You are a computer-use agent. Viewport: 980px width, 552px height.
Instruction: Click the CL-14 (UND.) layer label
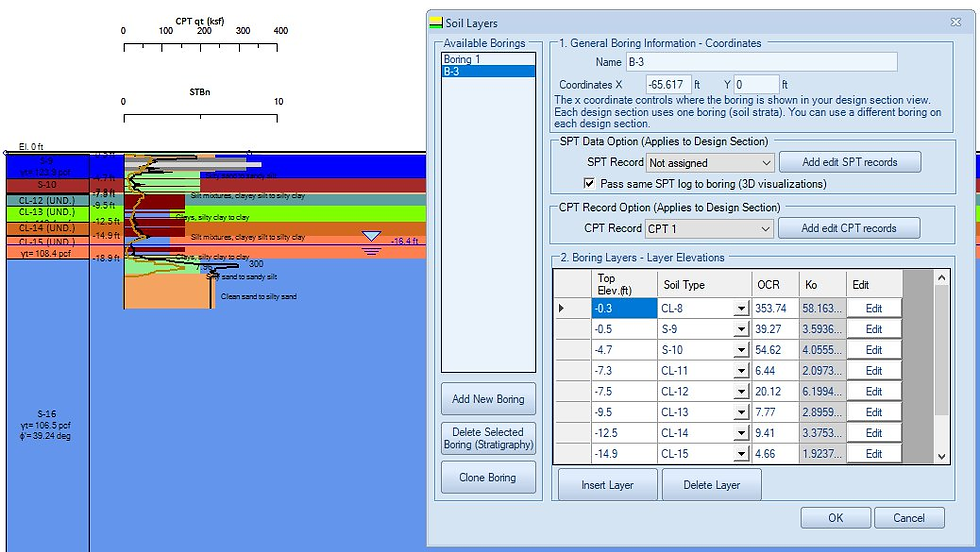click(x=47, y=228)
